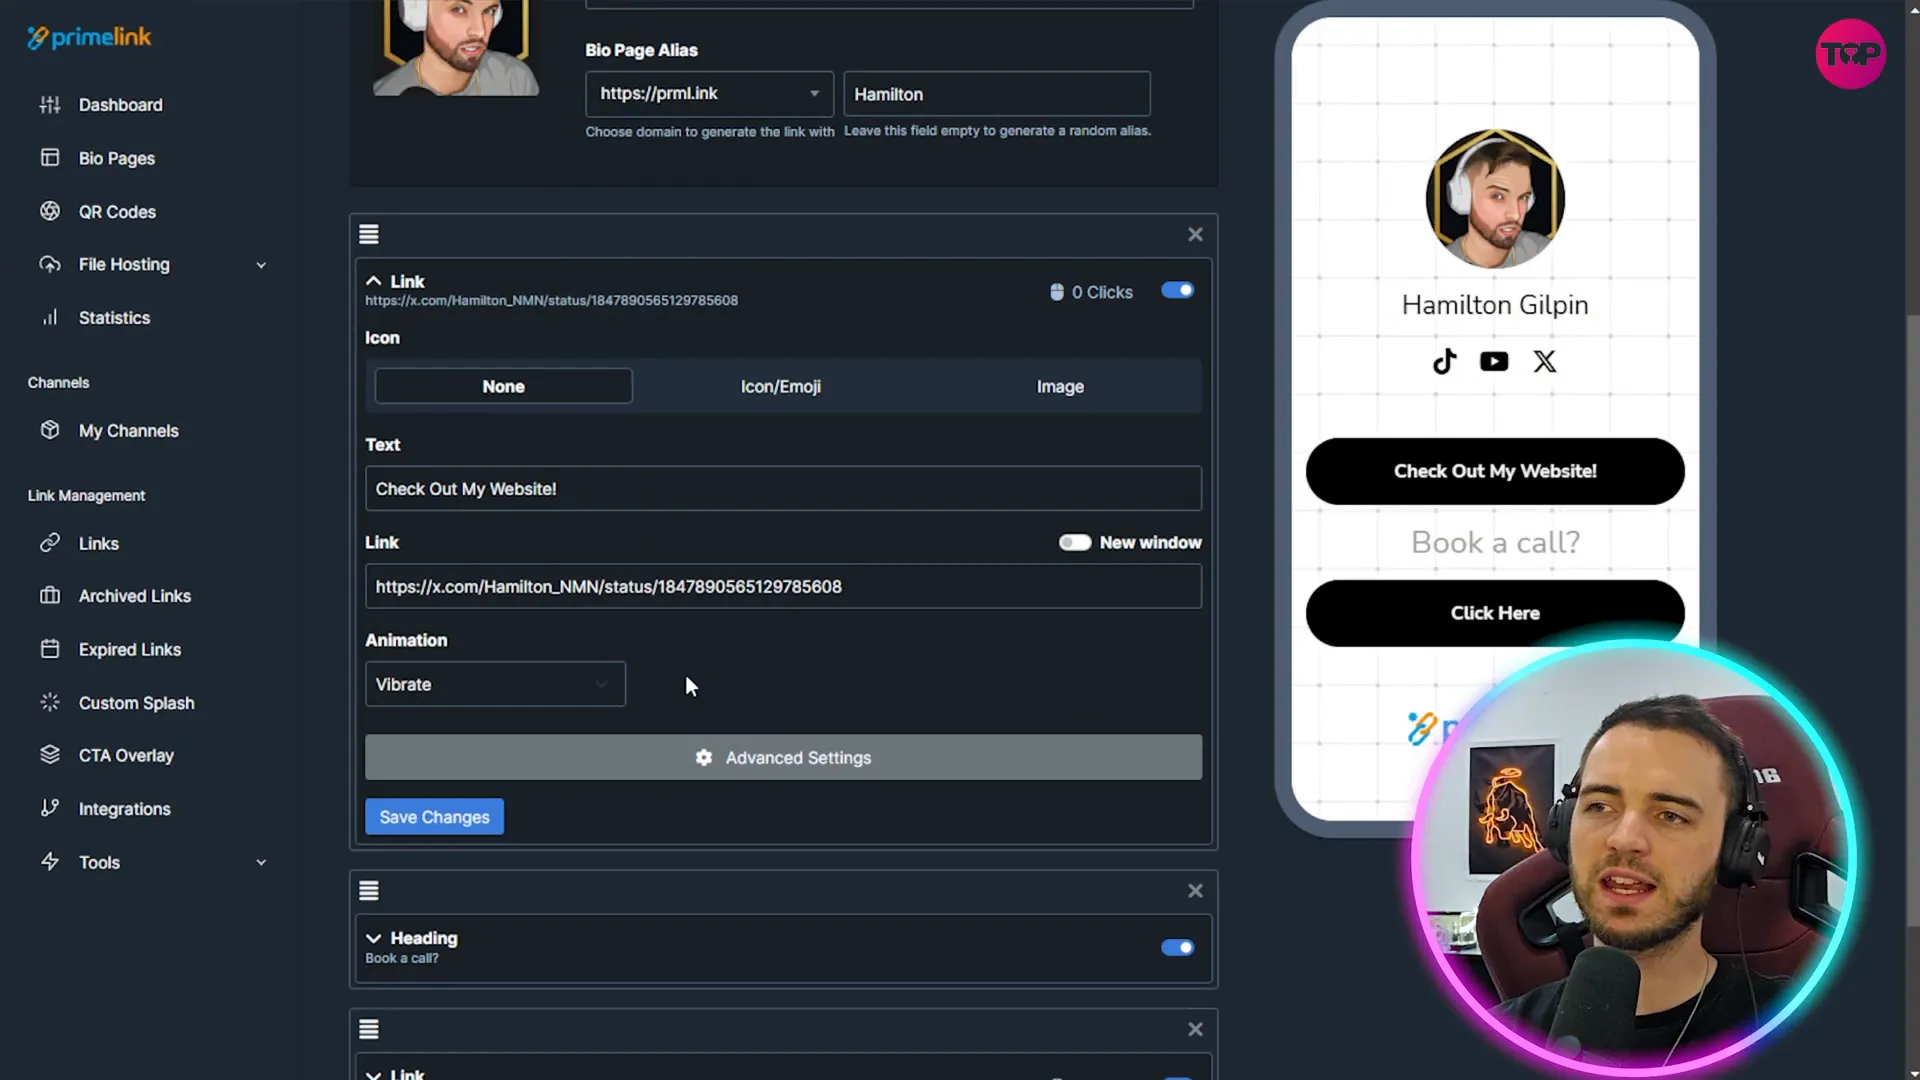Click the page vertical scrollbar
This screenshot has width=1920, height=1080.
(1912, 620)
